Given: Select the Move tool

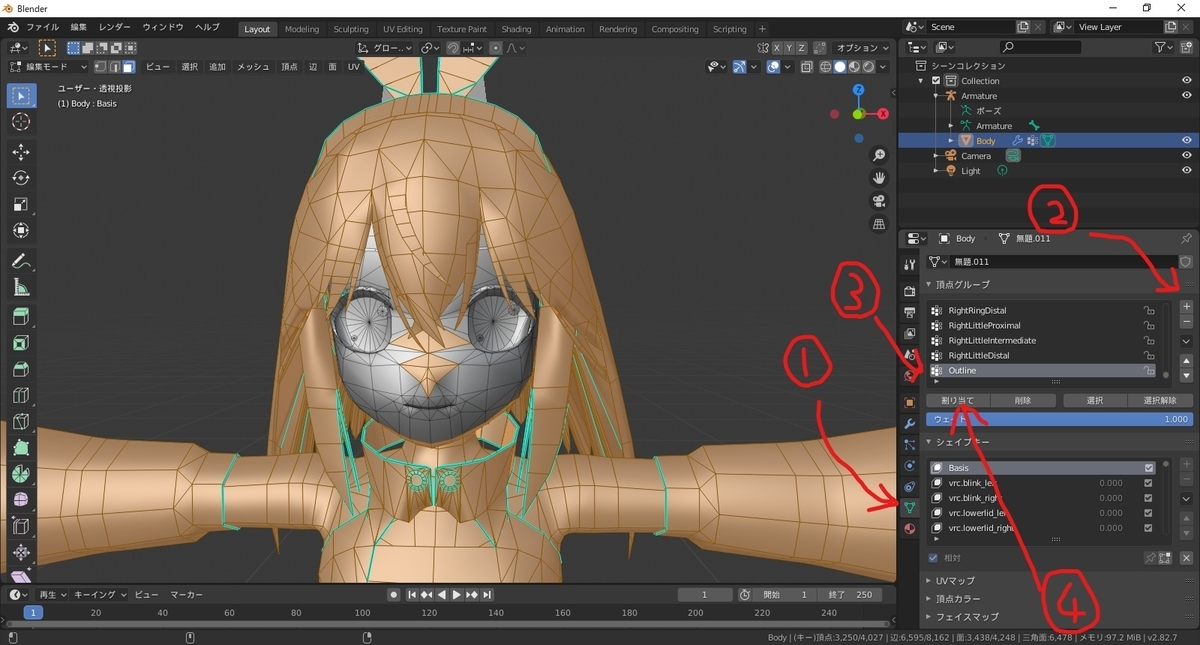Looking at the screenshot, I should point(21,152).
